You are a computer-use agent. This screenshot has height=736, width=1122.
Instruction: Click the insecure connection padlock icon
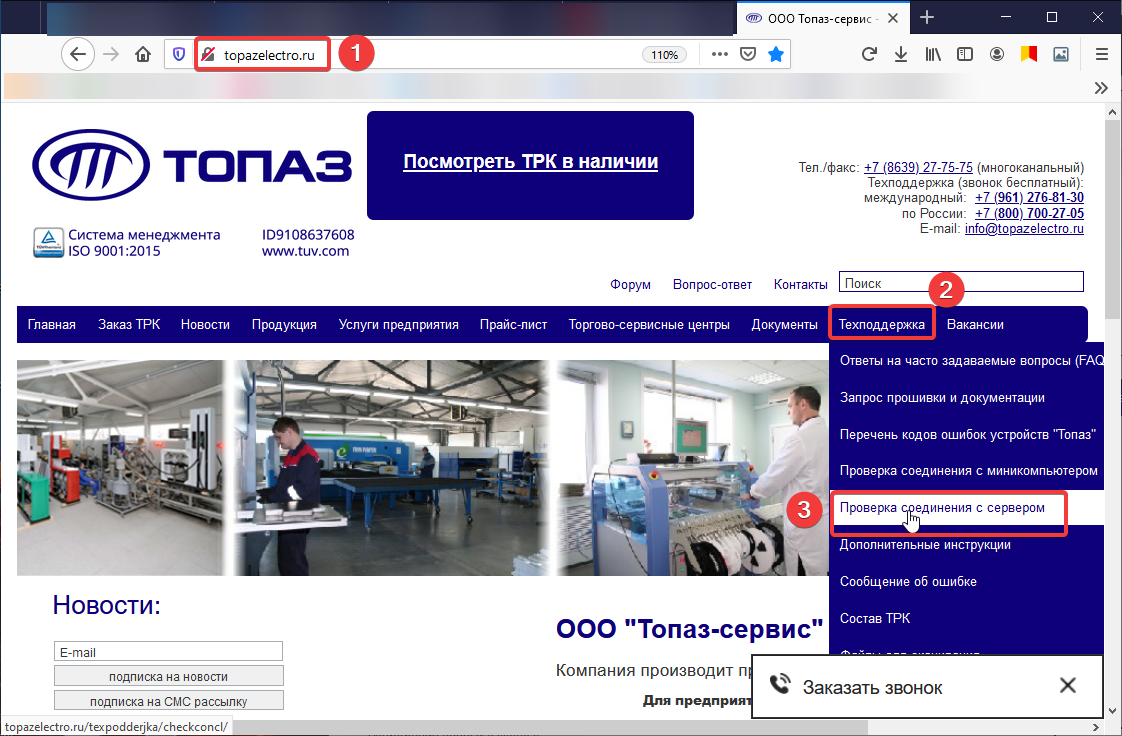[208, 54]
